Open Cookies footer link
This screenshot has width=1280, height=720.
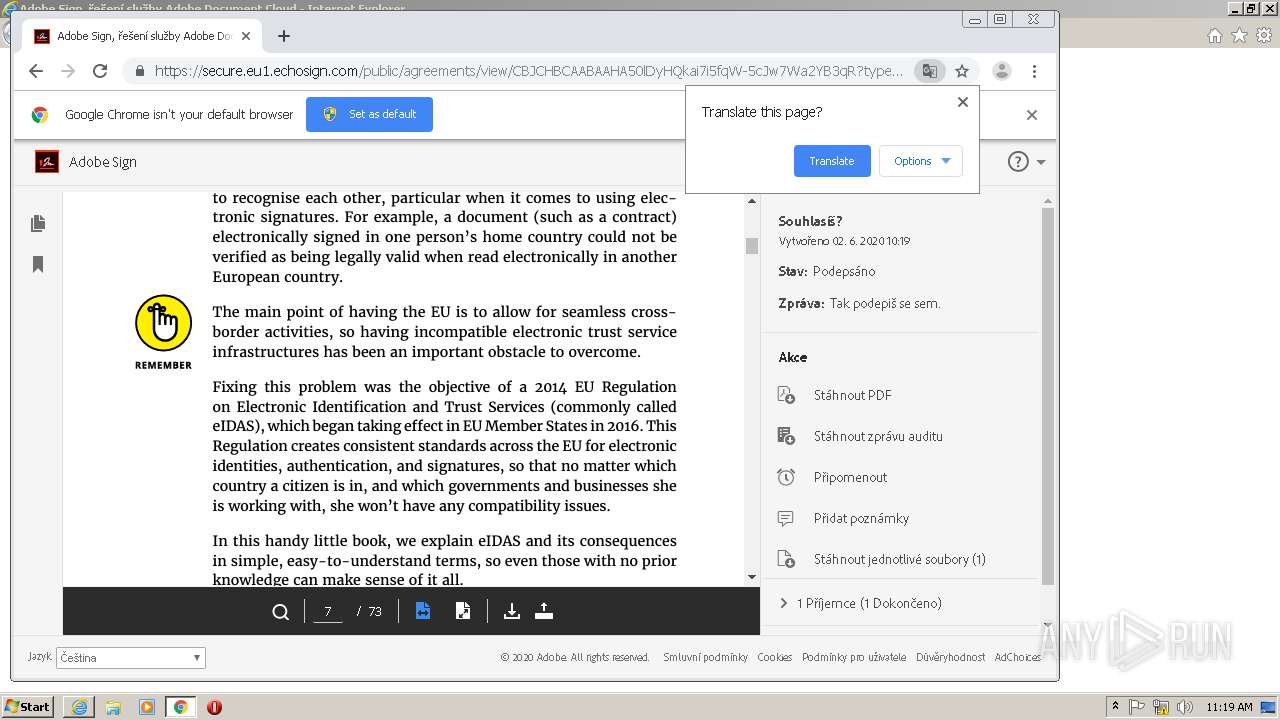coord(774,657)
